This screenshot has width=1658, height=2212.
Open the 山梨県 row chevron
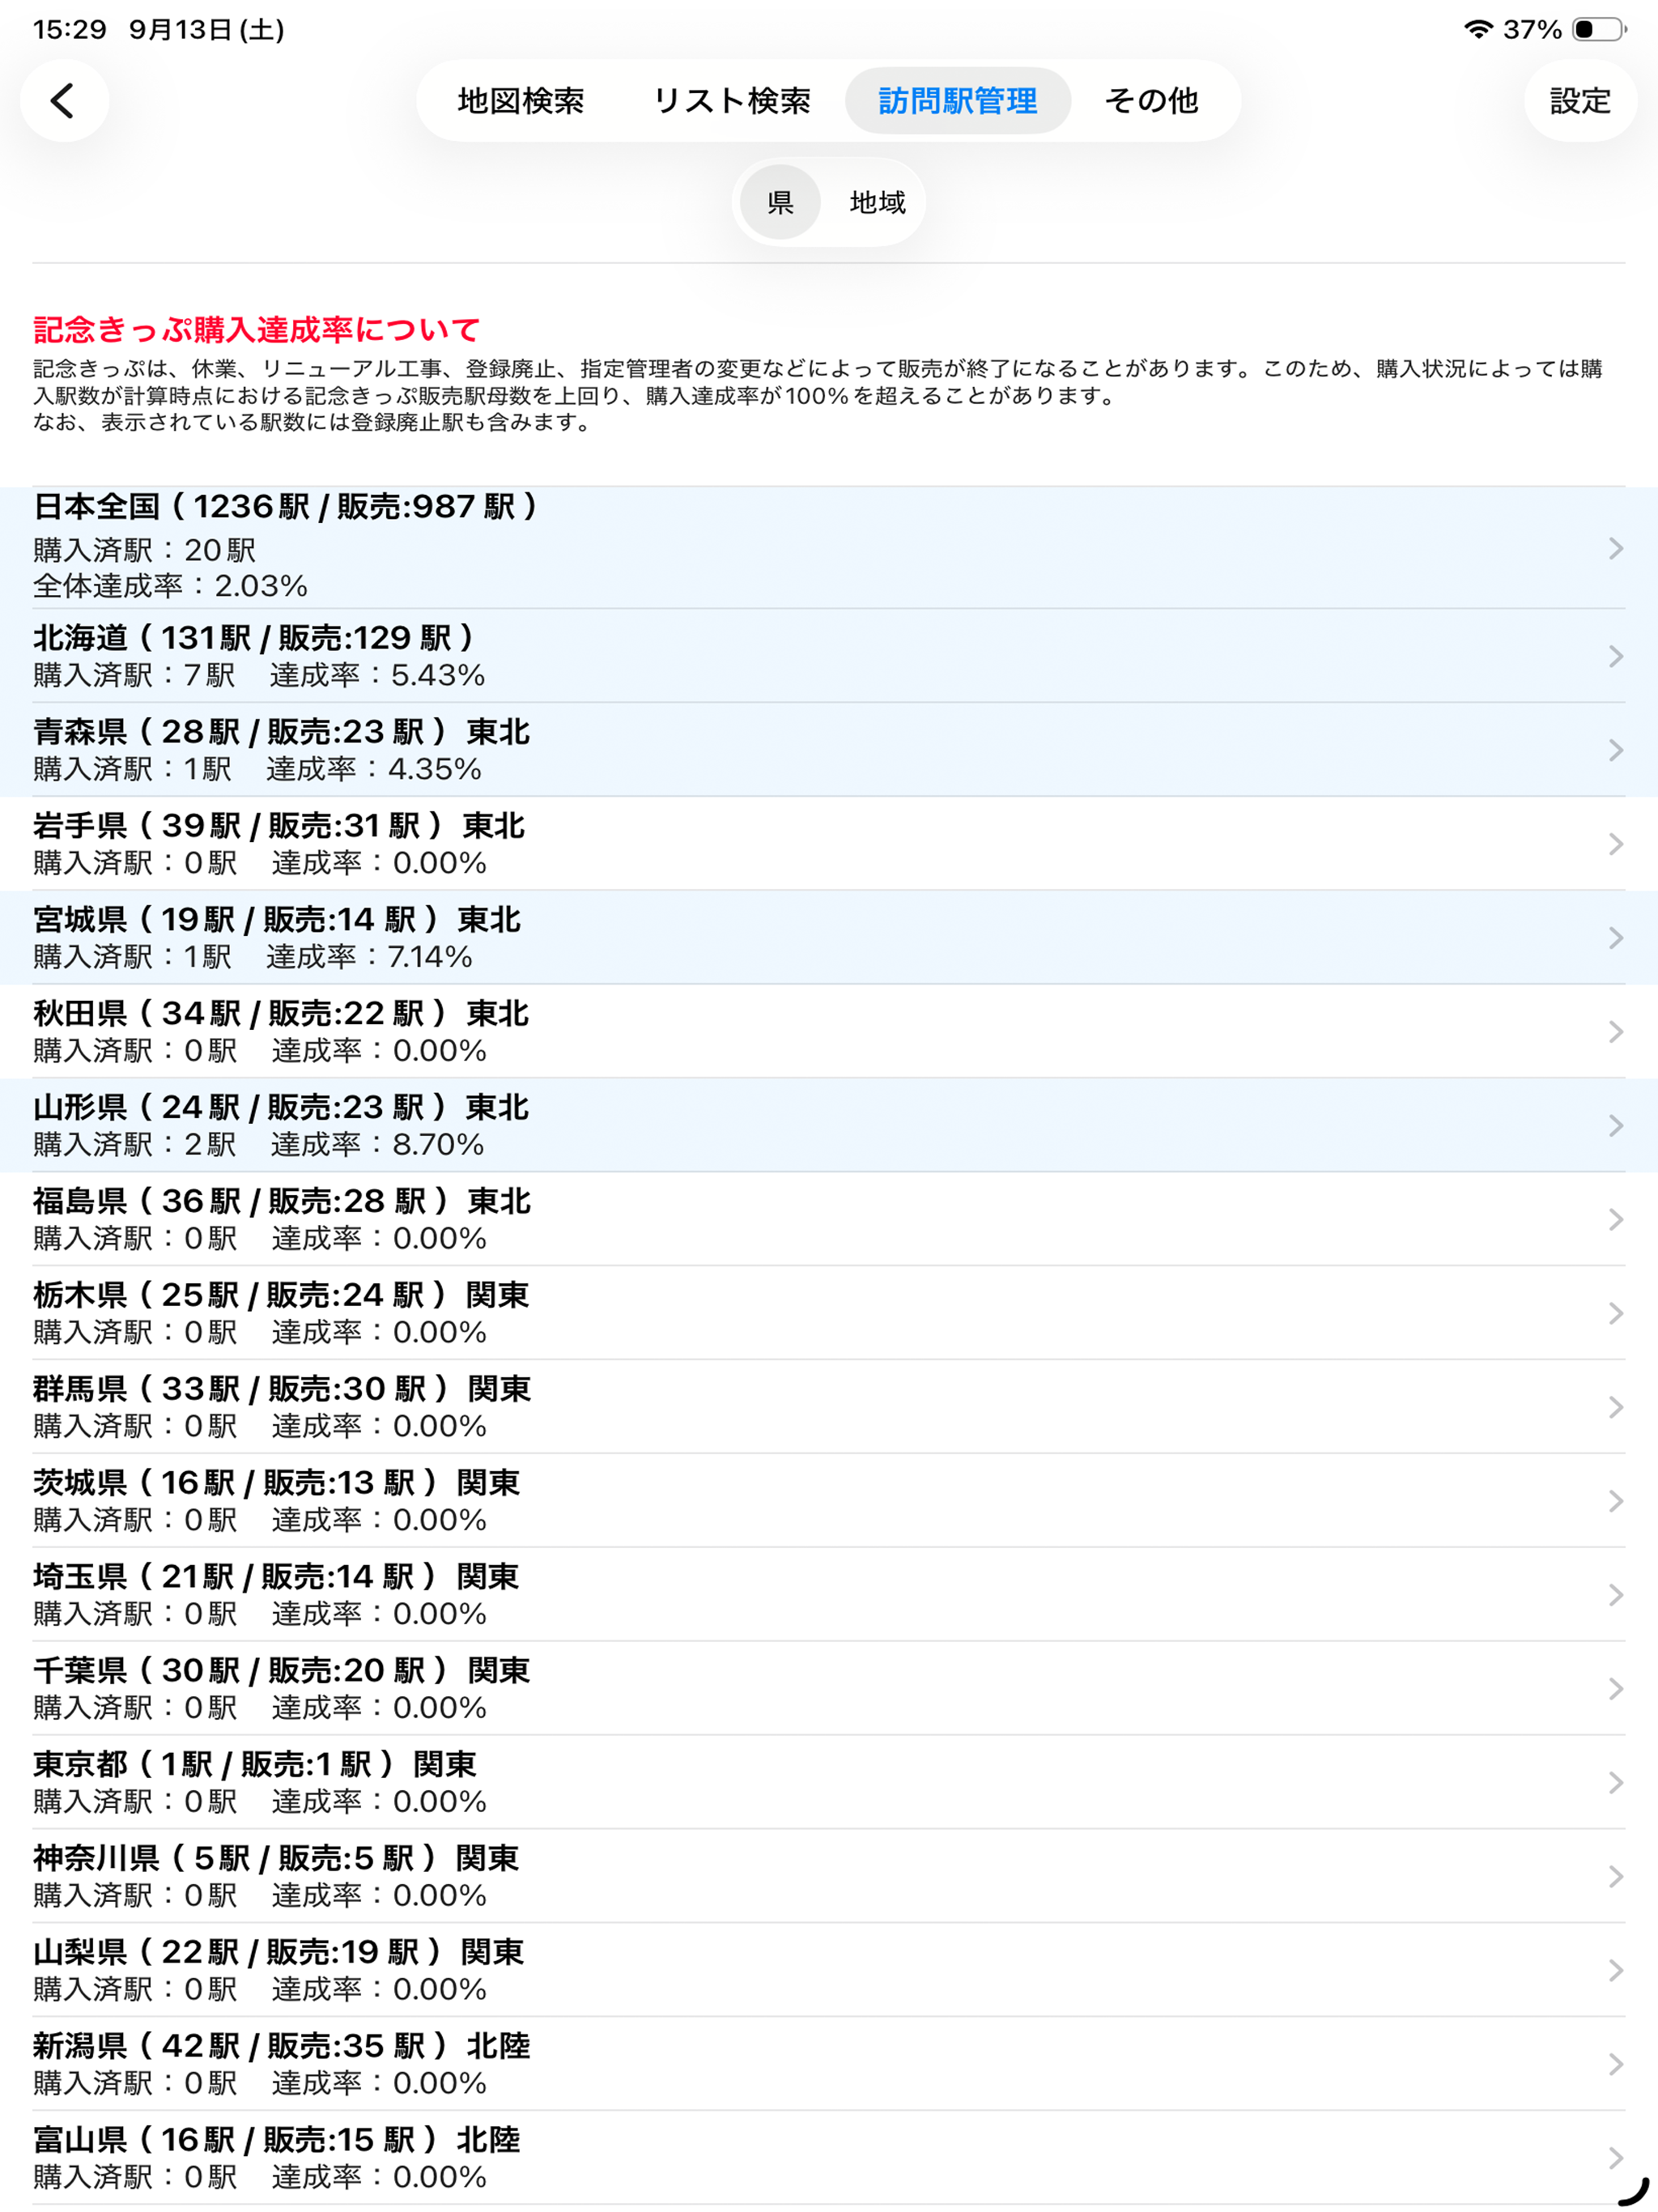tap(1615, 1972)
